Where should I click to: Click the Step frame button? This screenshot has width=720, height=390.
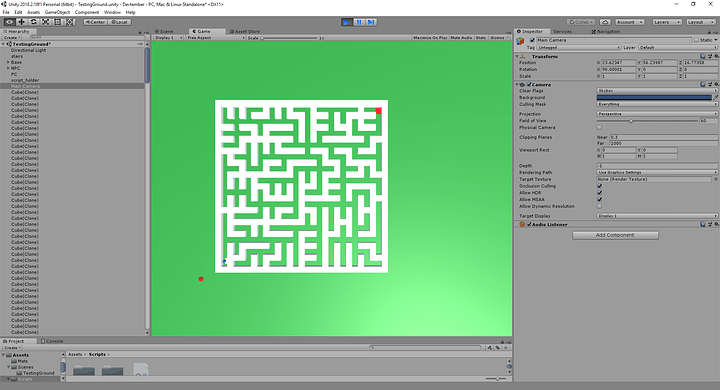click(371, 22)
